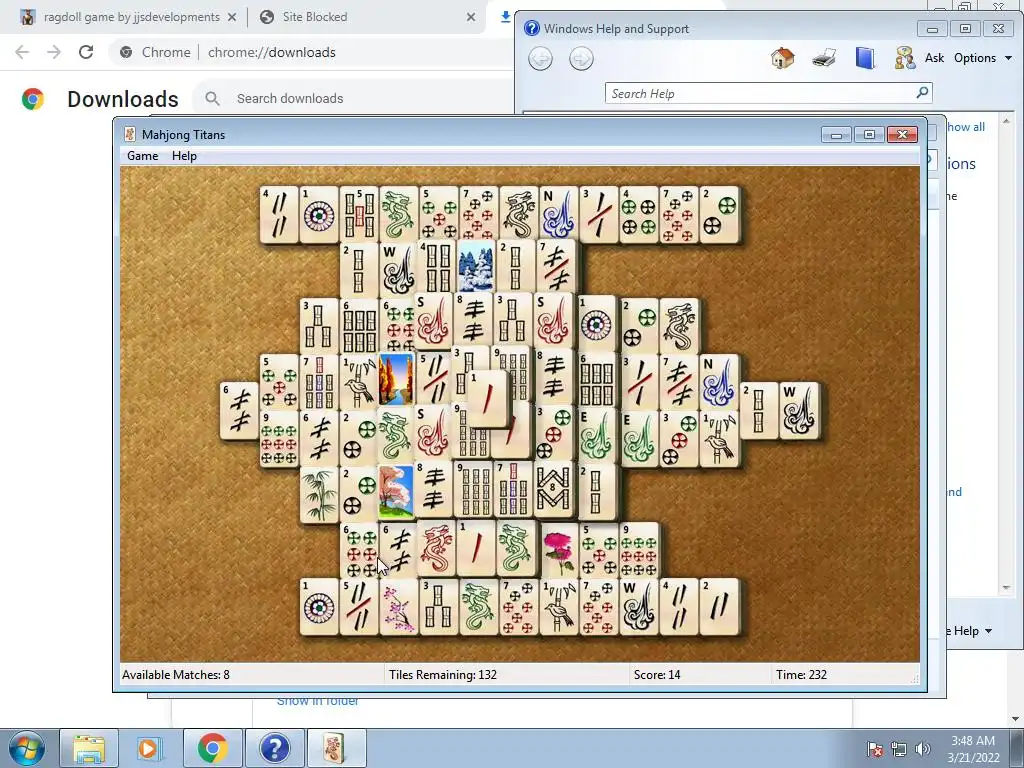
Task: Select the West wind tile in the bottom row
Action: (639, 607)
